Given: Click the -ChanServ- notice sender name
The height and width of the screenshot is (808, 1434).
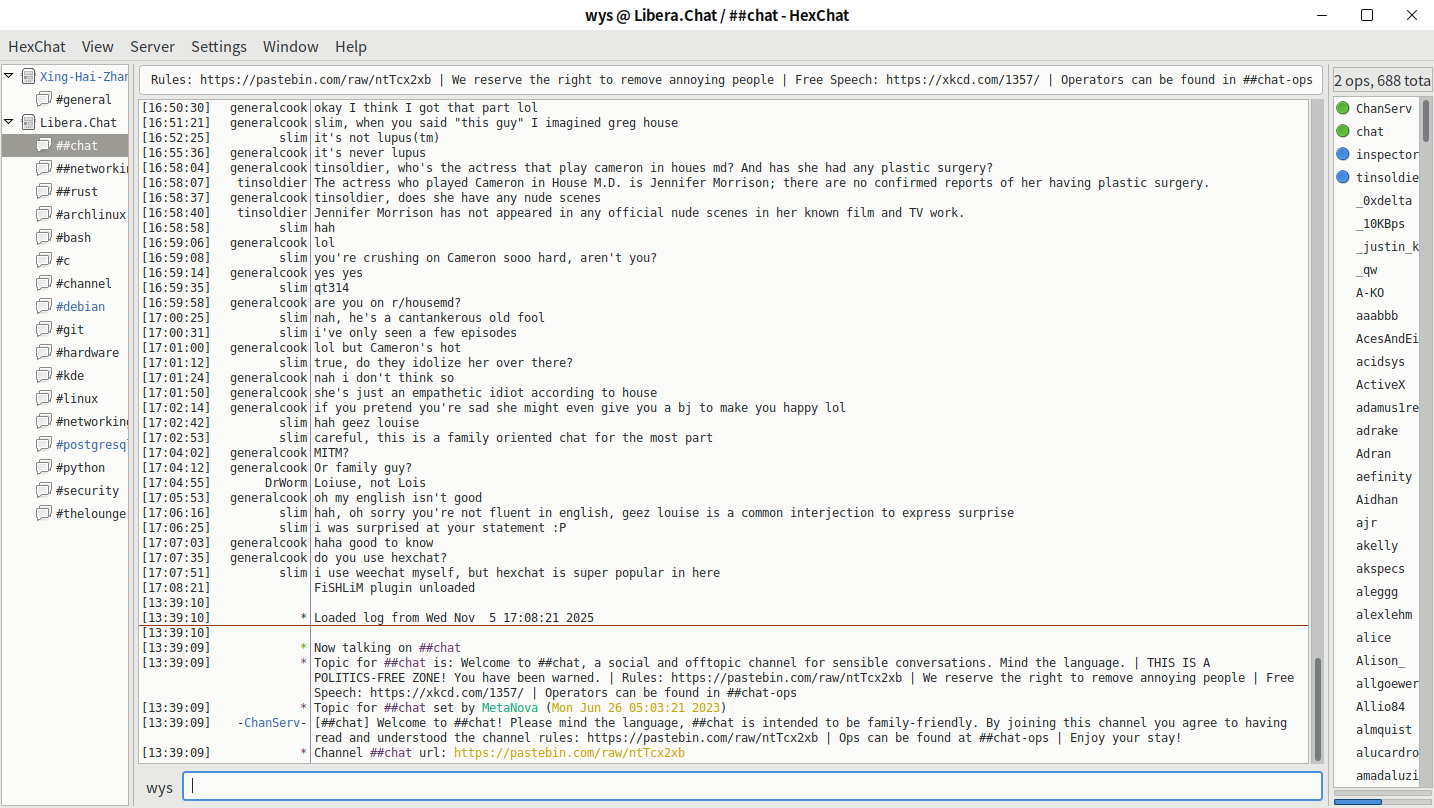Looking at the screenshot, I should pos(272,723).
